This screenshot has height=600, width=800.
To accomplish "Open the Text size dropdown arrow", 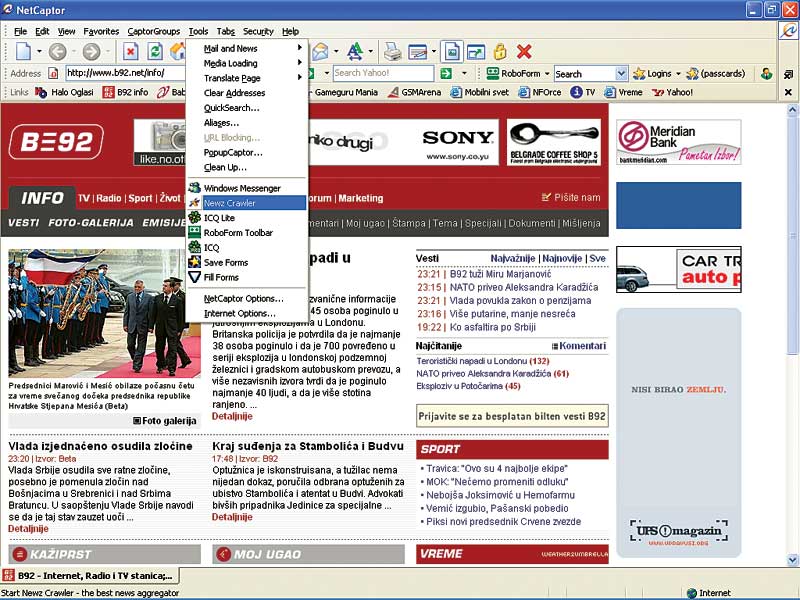I will pyautogui.click(x=370, y=52).
